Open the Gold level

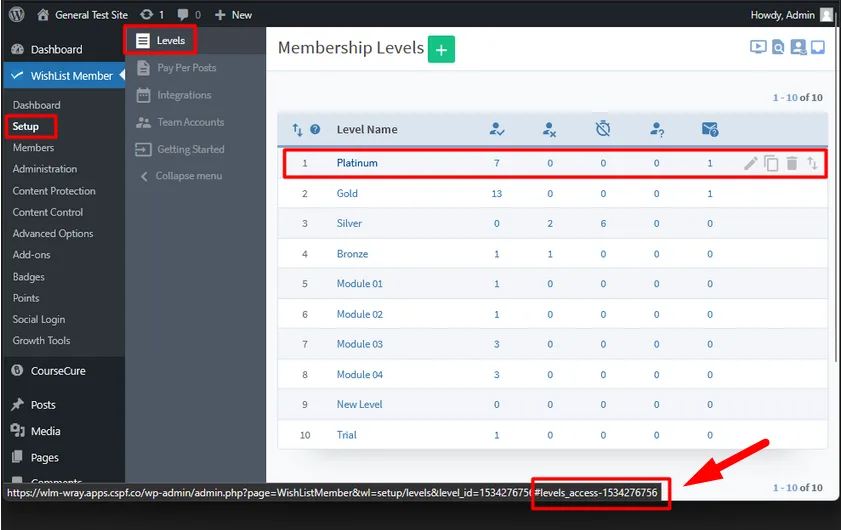point(347,194)
